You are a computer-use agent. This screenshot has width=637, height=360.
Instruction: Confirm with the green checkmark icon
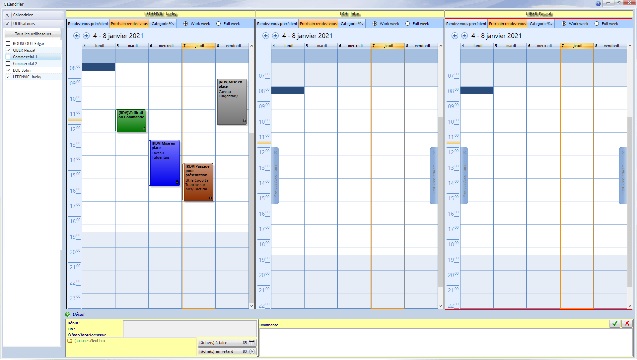point(615,323)
